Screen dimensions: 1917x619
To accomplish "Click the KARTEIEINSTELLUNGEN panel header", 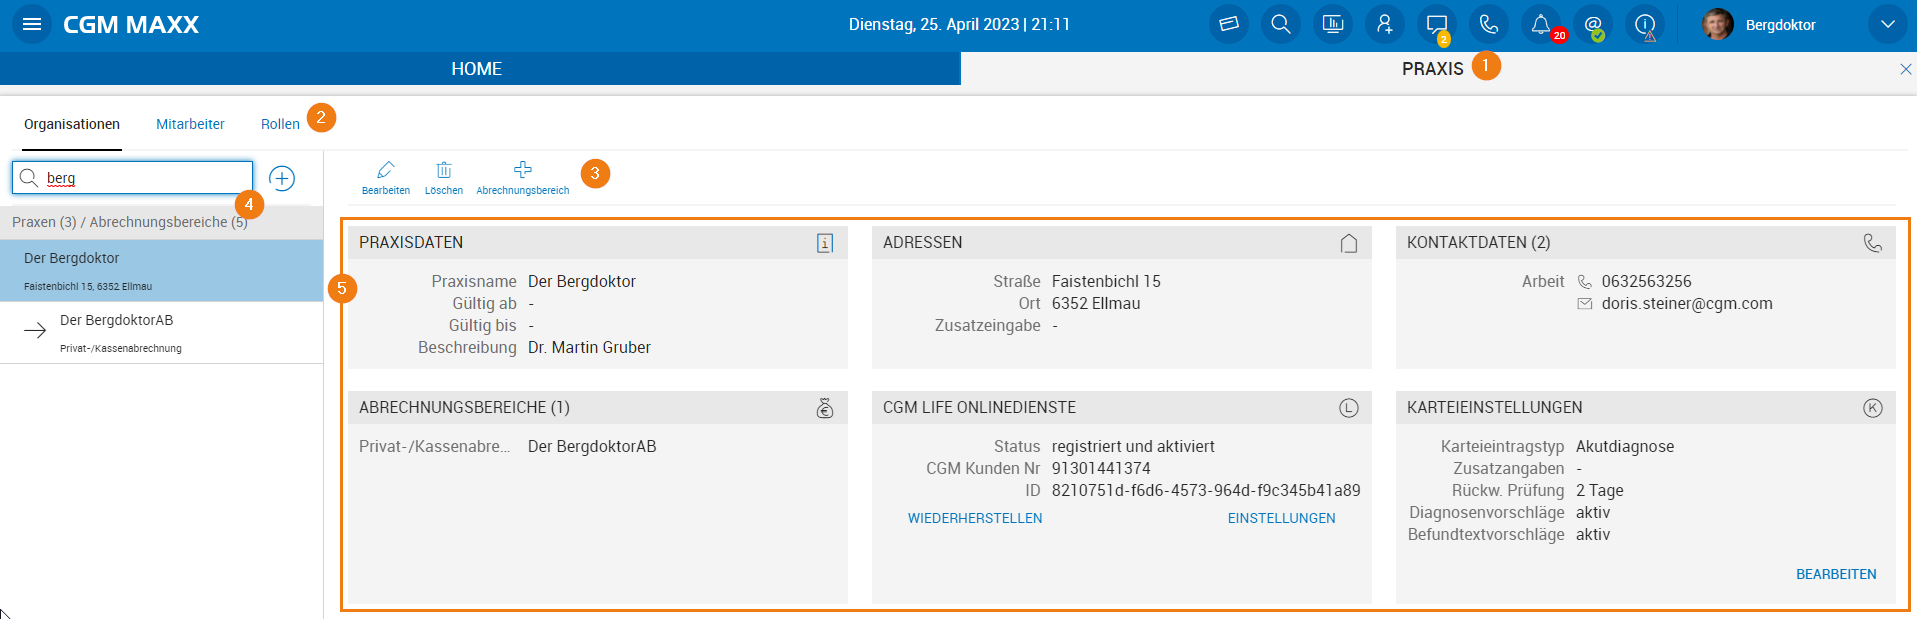I will pyautogui.click(x=1646, y=408).
